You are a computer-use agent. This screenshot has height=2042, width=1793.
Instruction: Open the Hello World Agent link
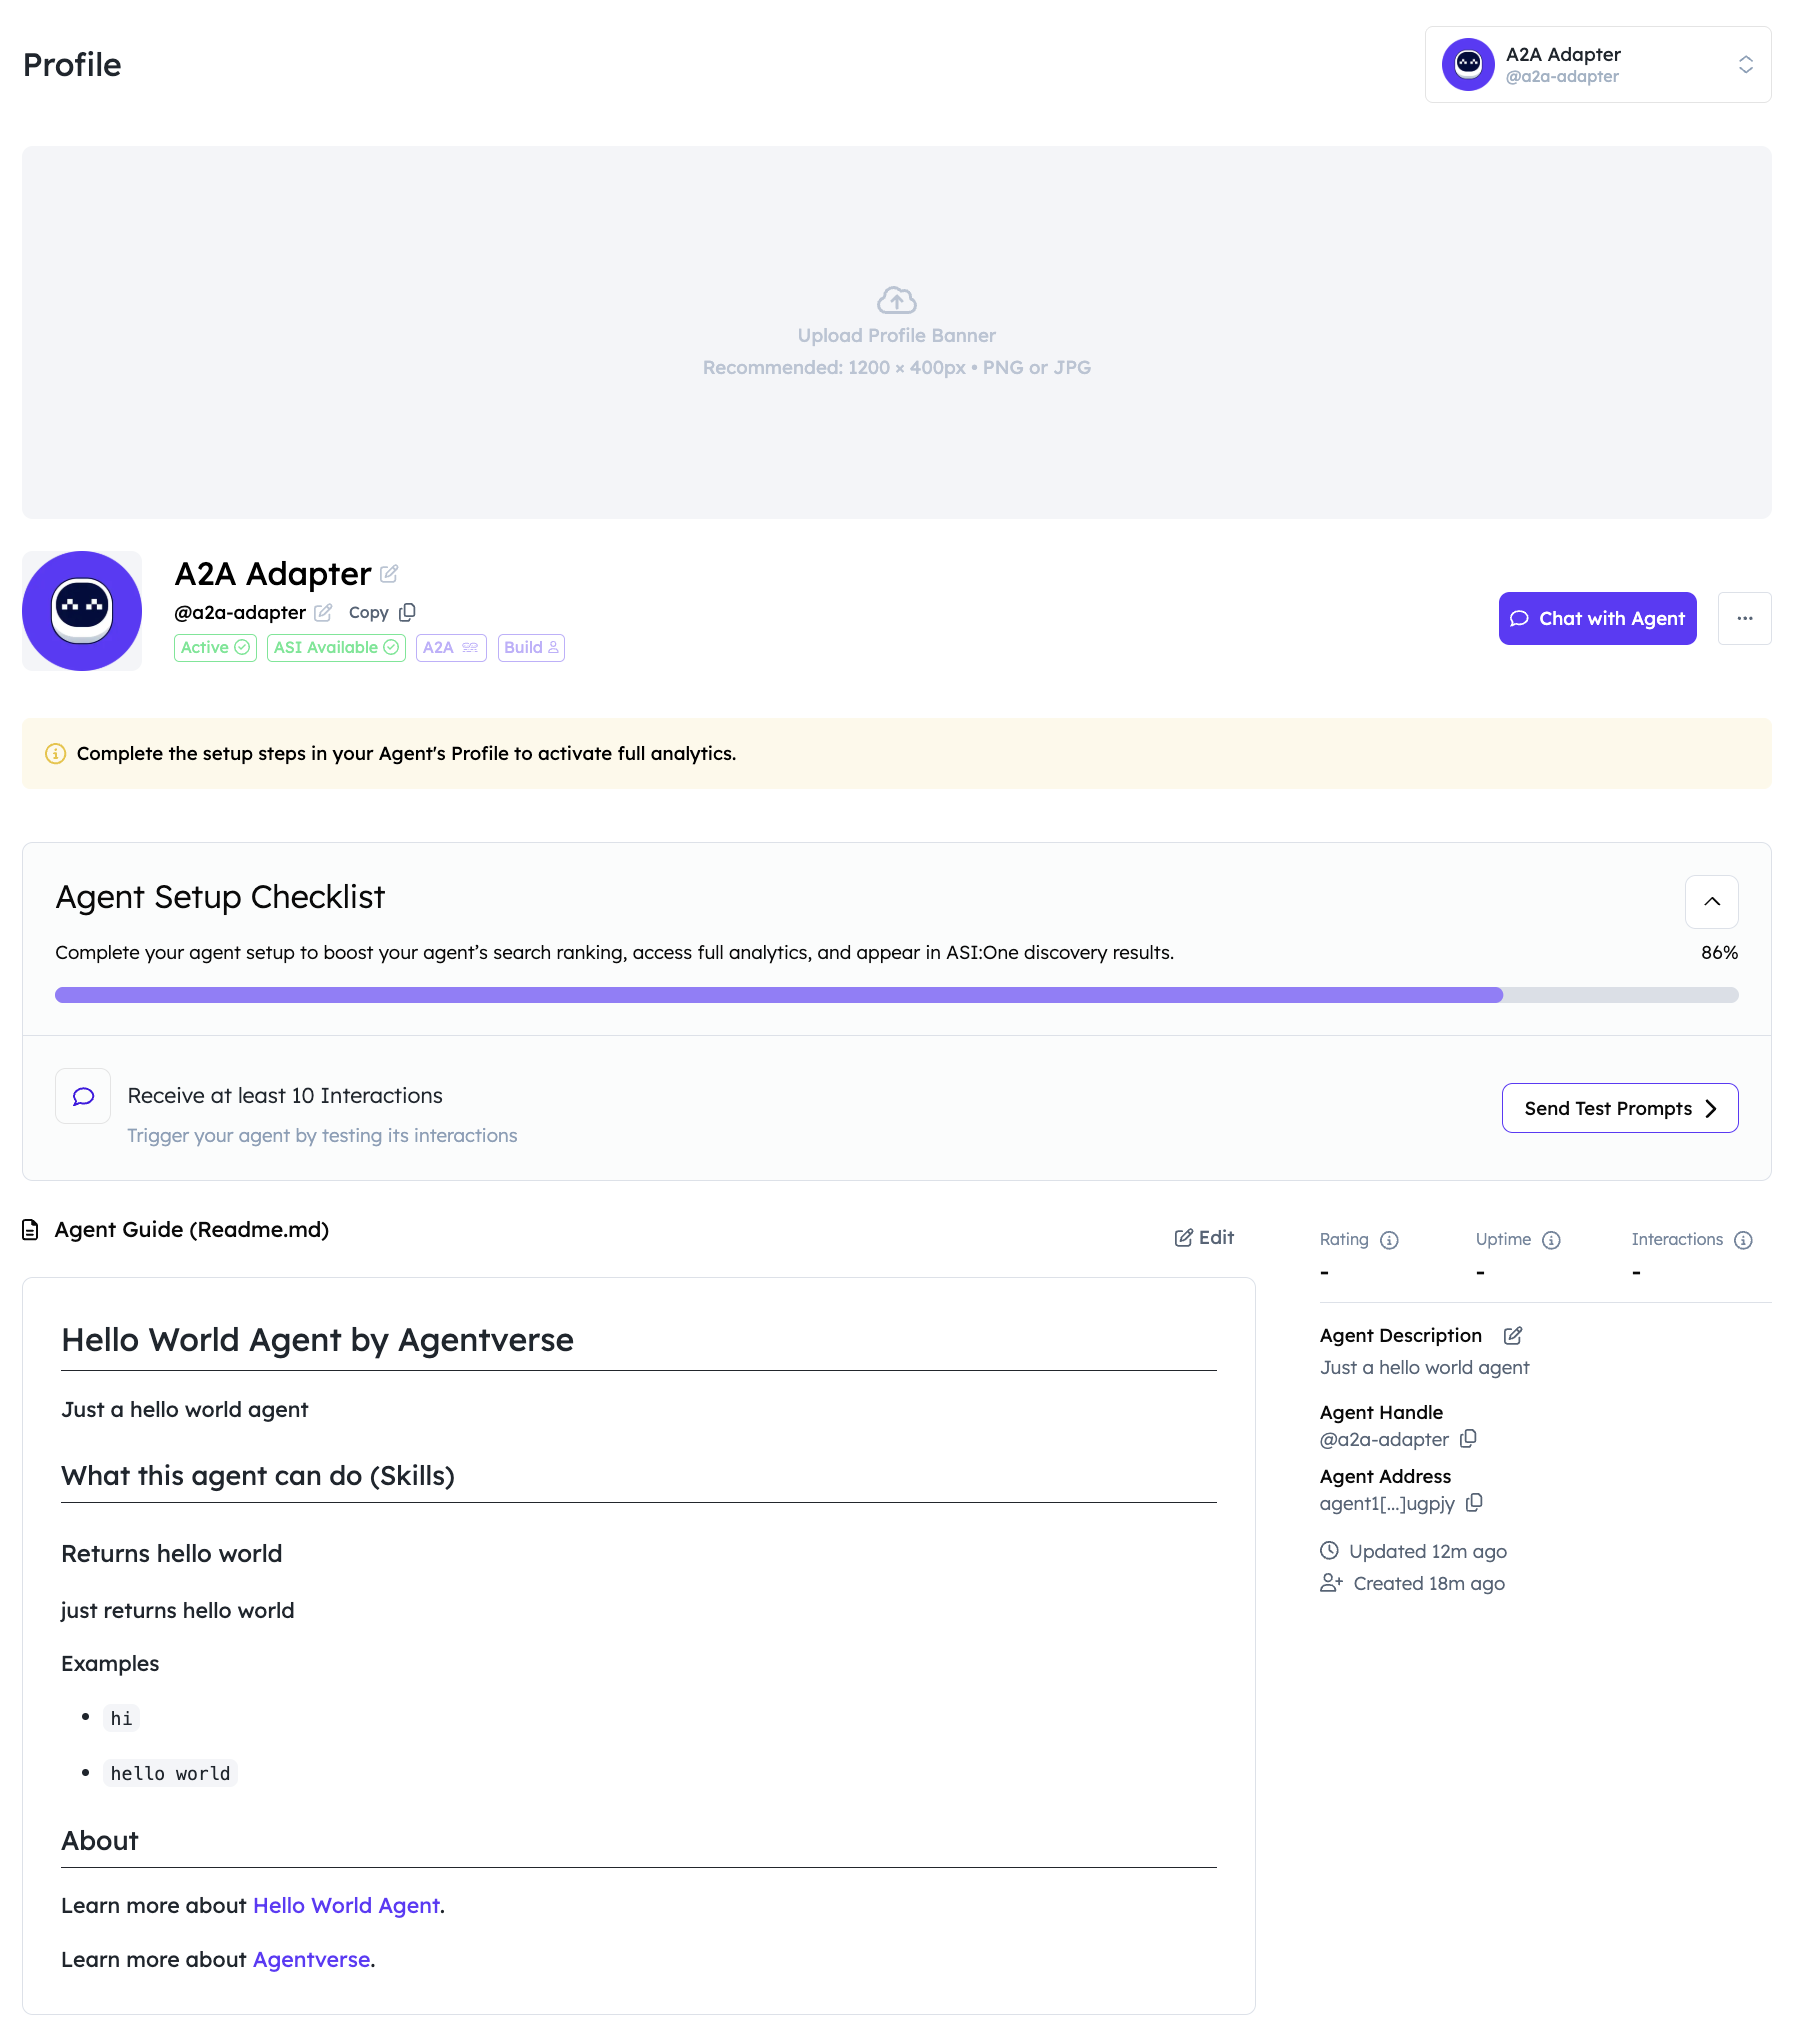346,1905
